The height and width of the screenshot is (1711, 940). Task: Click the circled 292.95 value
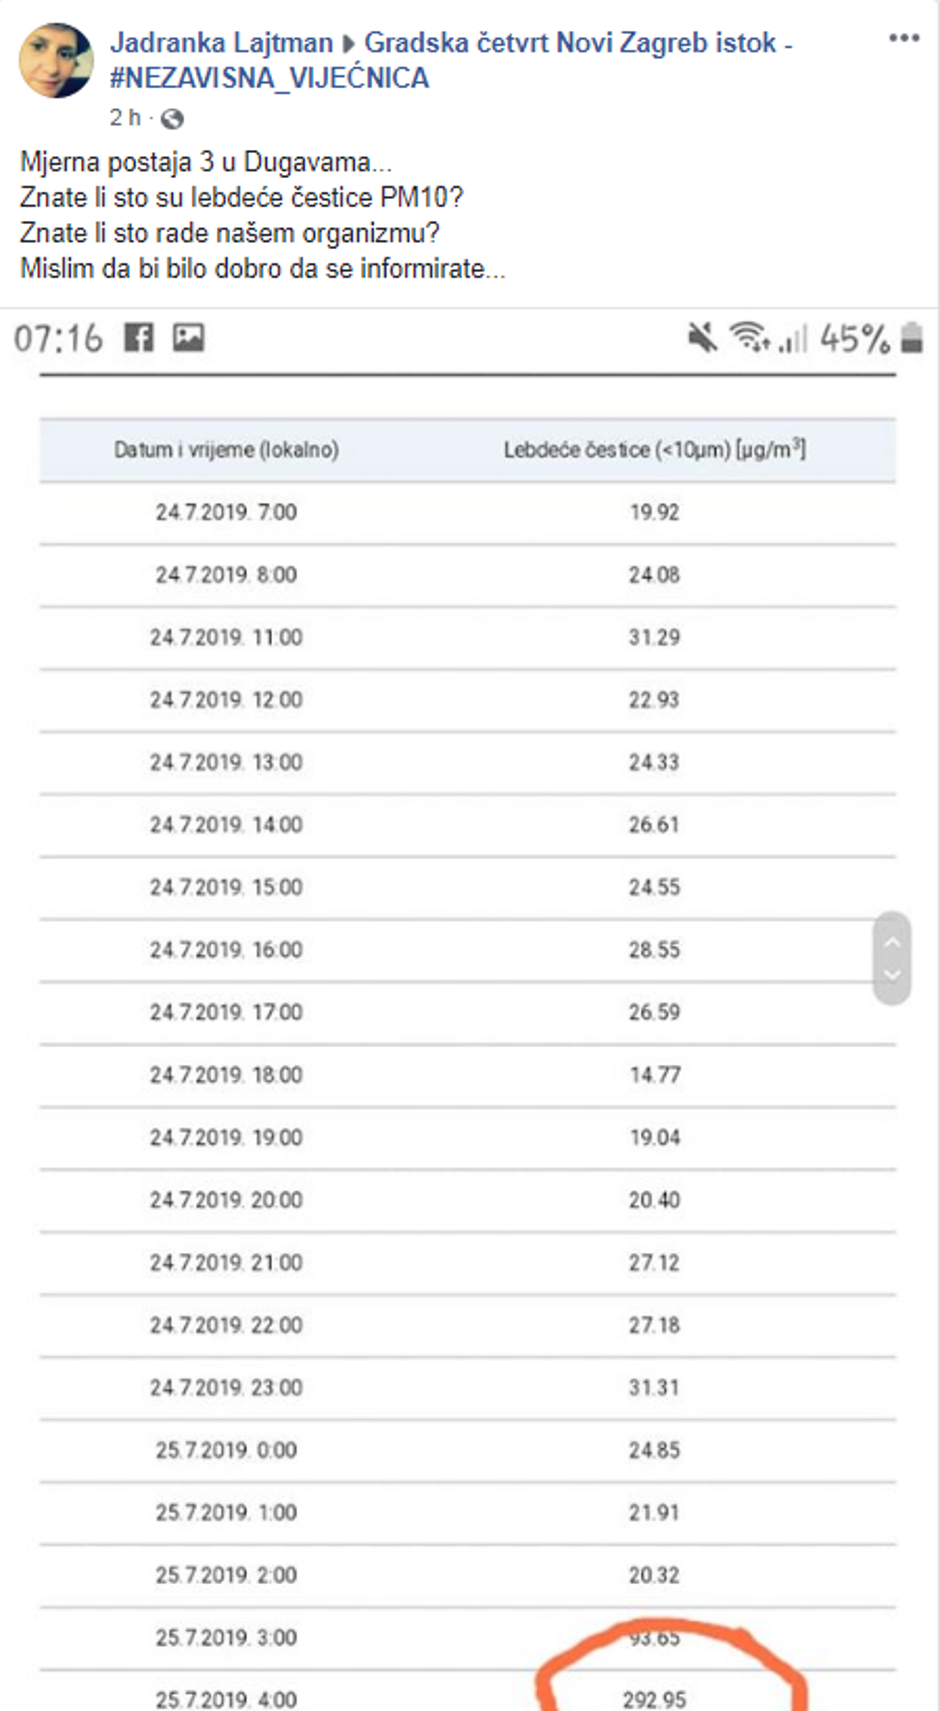point(654,1699)
